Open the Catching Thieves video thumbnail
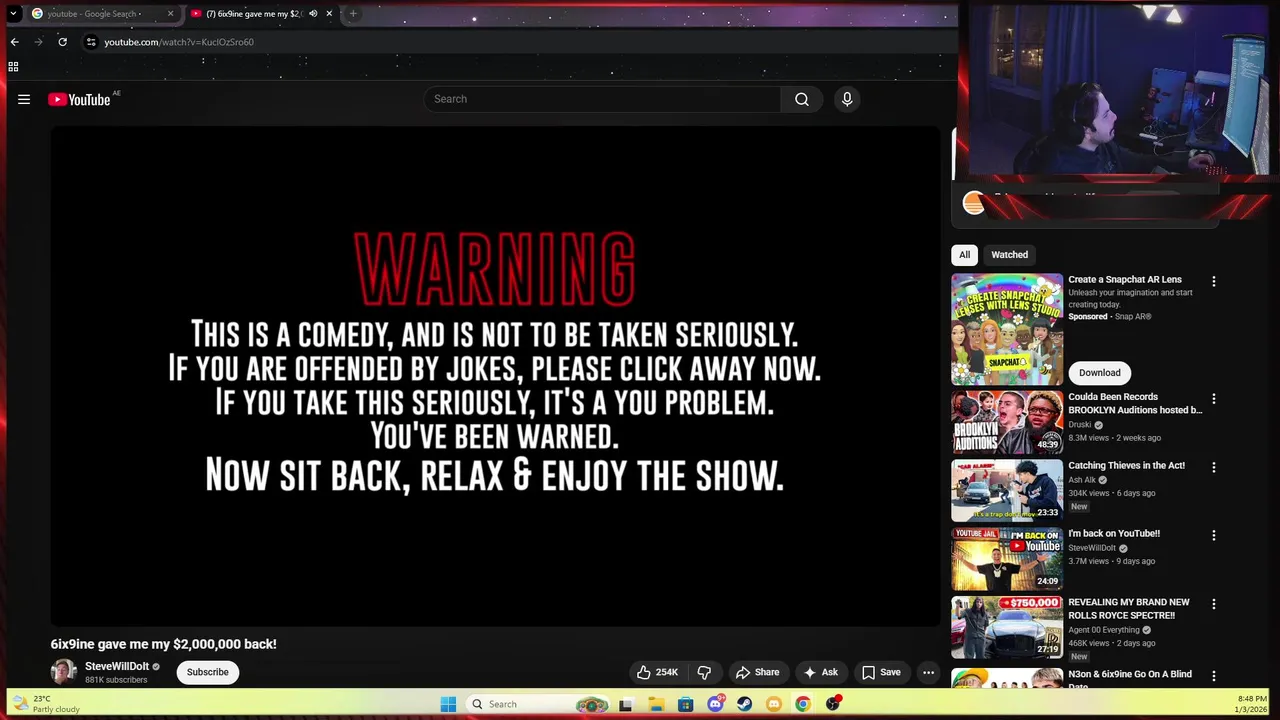This screenshot has width=1280, height=720. pos(1007,490)
